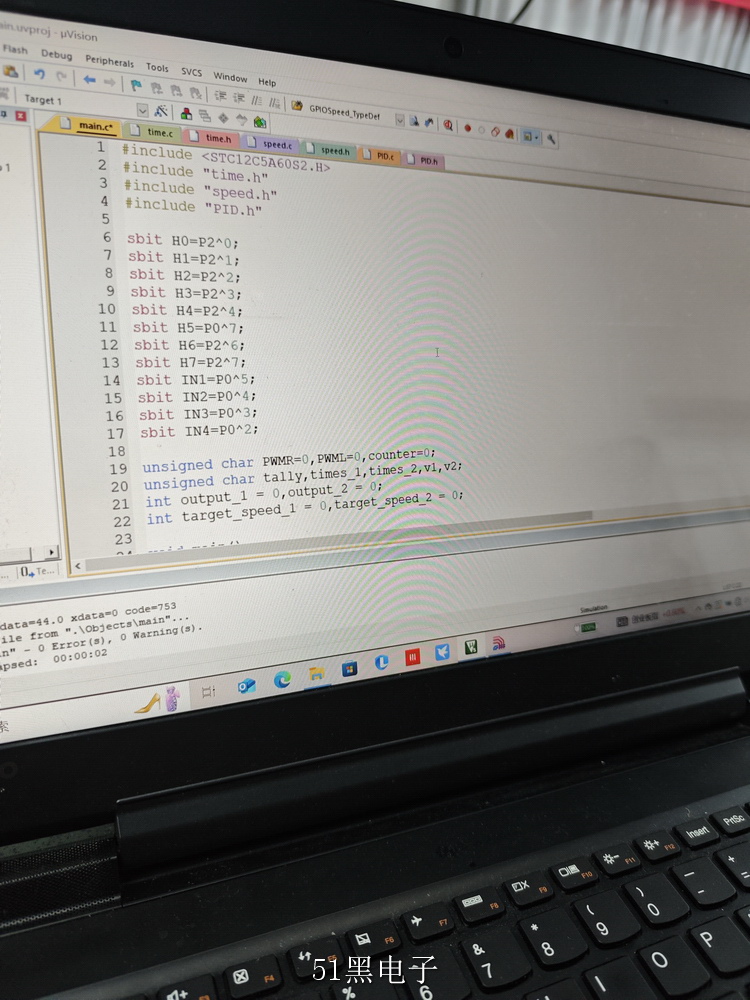This screenshot has height=1000, width=750.
Task: Click the line sbit H5=P0^7;
Action: point(188,328)
